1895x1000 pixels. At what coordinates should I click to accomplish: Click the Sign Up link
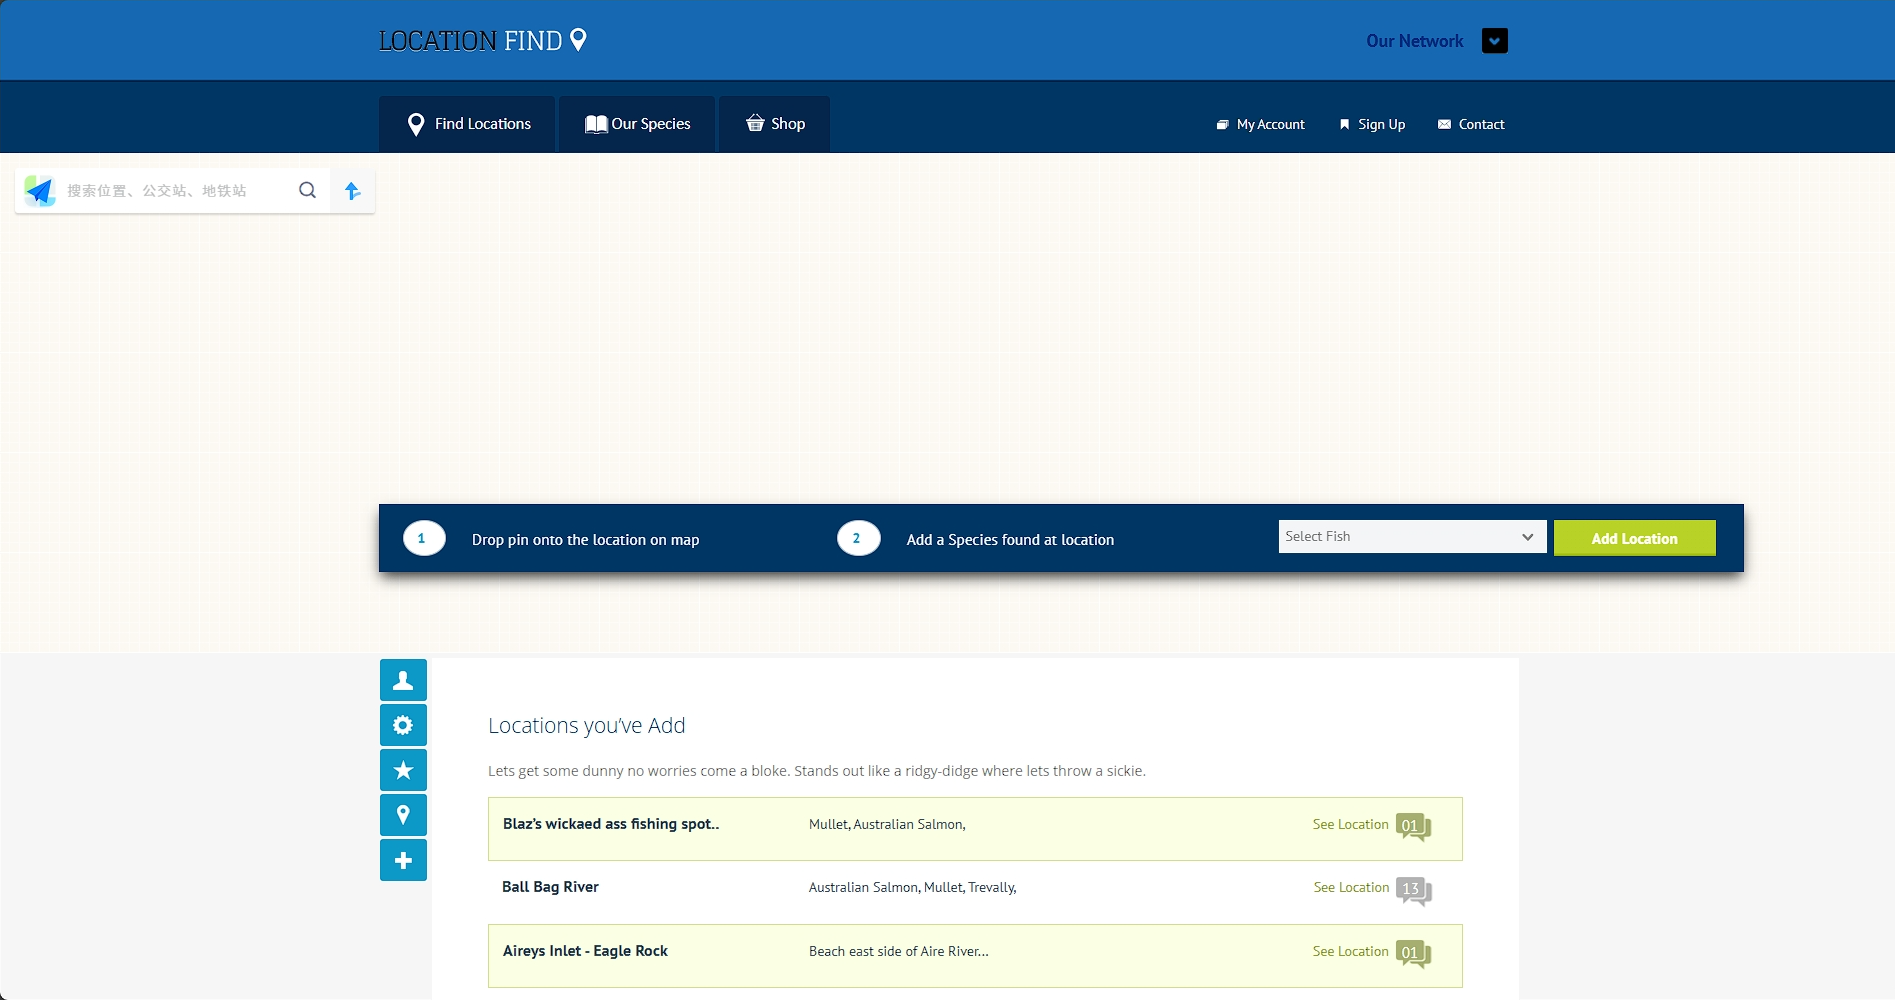point(1372,125)
